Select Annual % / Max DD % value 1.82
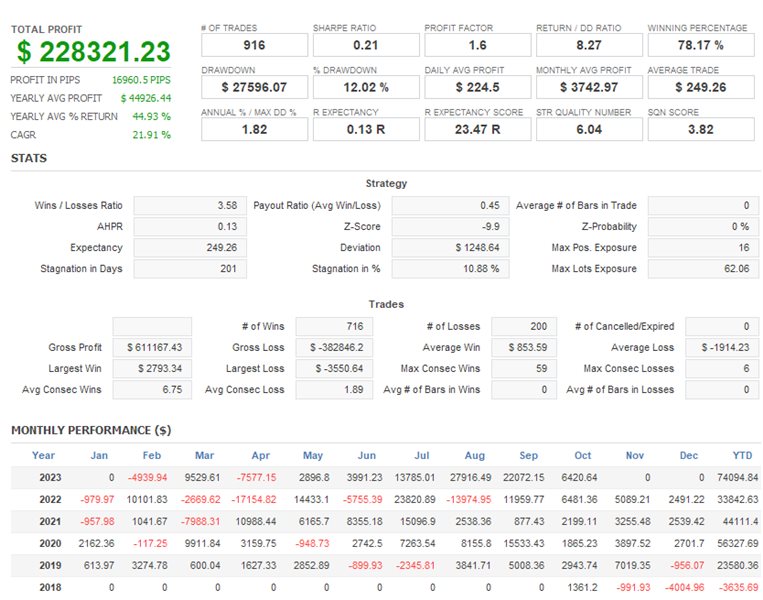The image size is (763, 600). pos(254,129)
